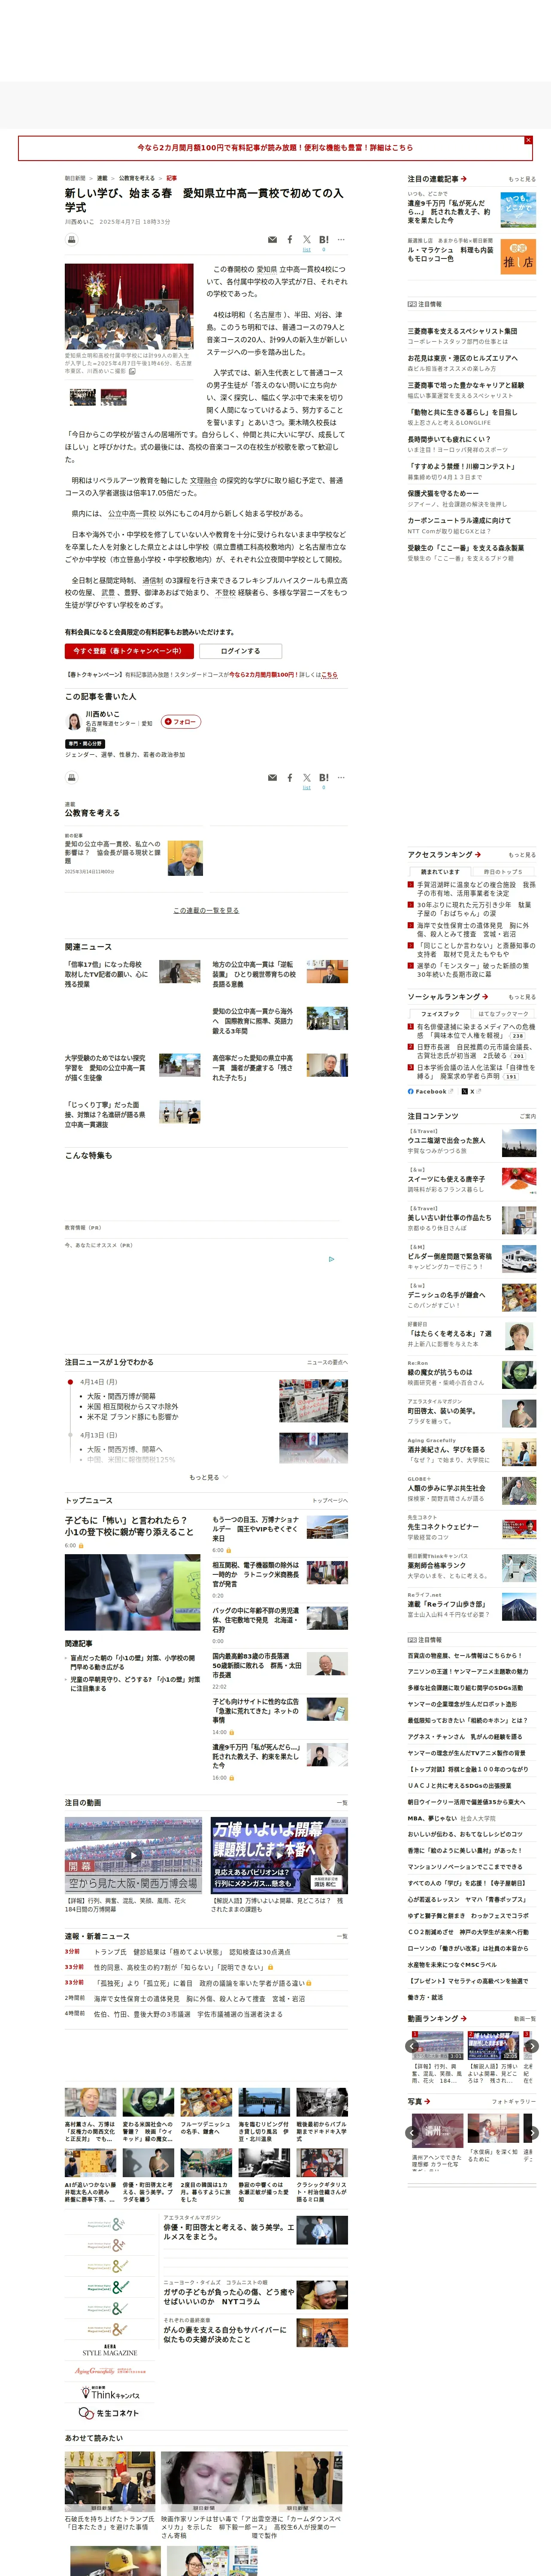The image size is (551, 2576).
Task: Click B! icon below author section
Action: (x=324, y=777)
